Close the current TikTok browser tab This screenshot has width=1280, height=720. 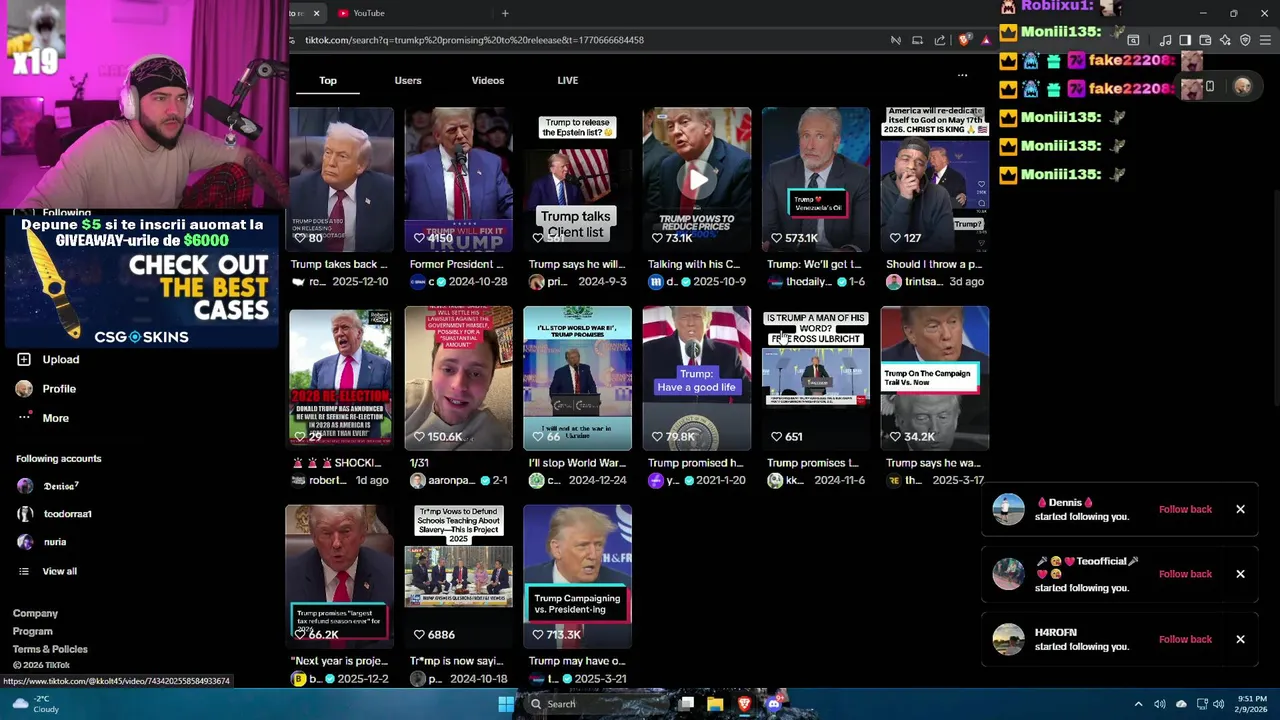(316, 13)
